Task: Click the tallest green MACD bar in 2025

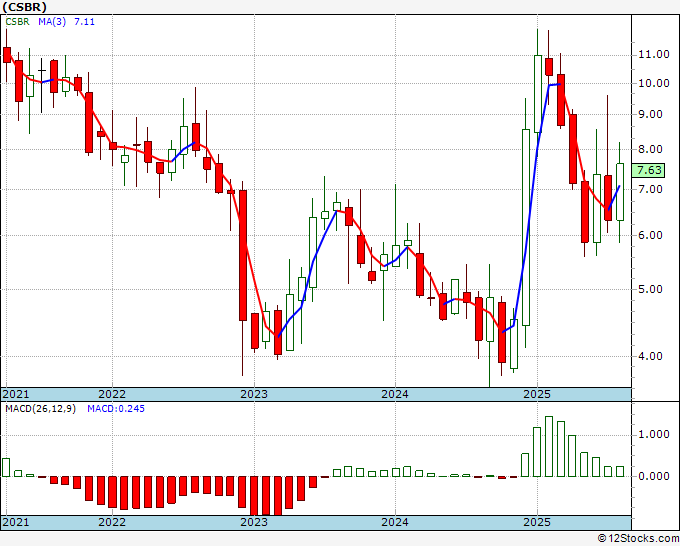Action: (549, 446)
